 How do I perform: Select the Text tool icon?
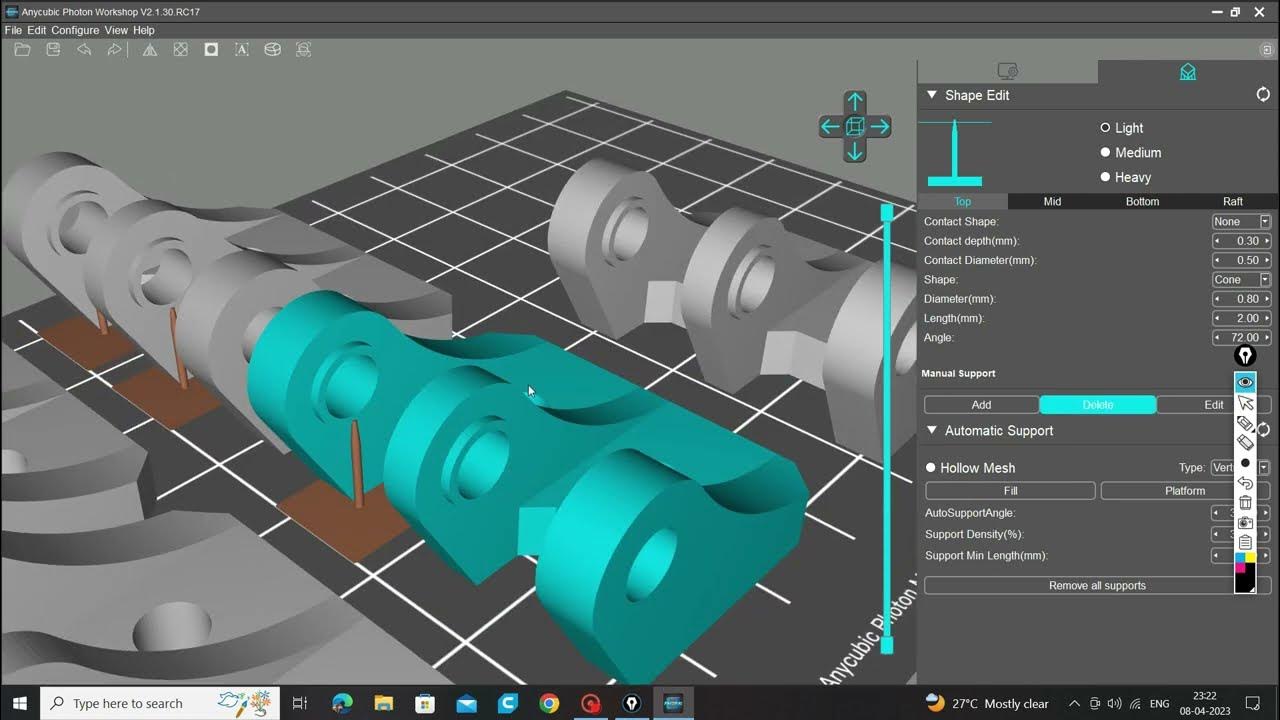click(242, 49)
